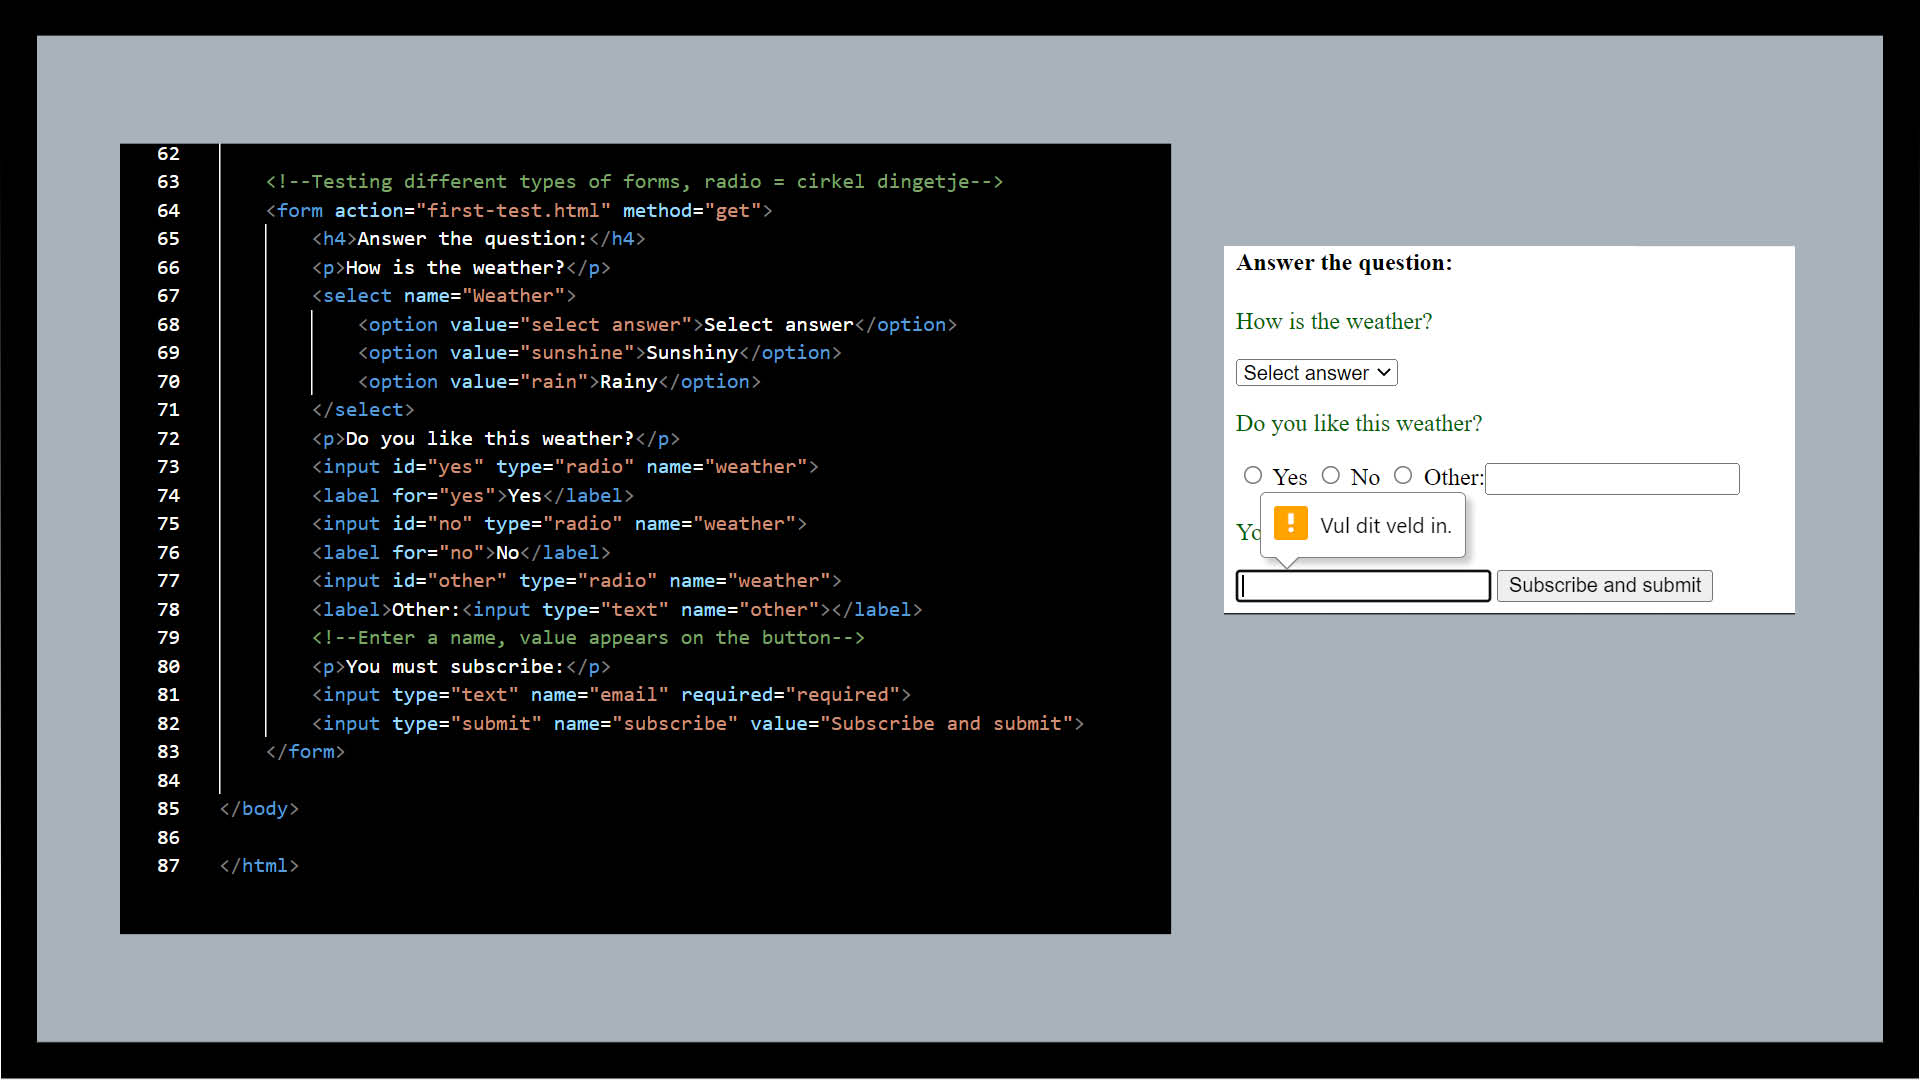
Task: Open the Select answer dropdown
Action: coord(1316,372)
